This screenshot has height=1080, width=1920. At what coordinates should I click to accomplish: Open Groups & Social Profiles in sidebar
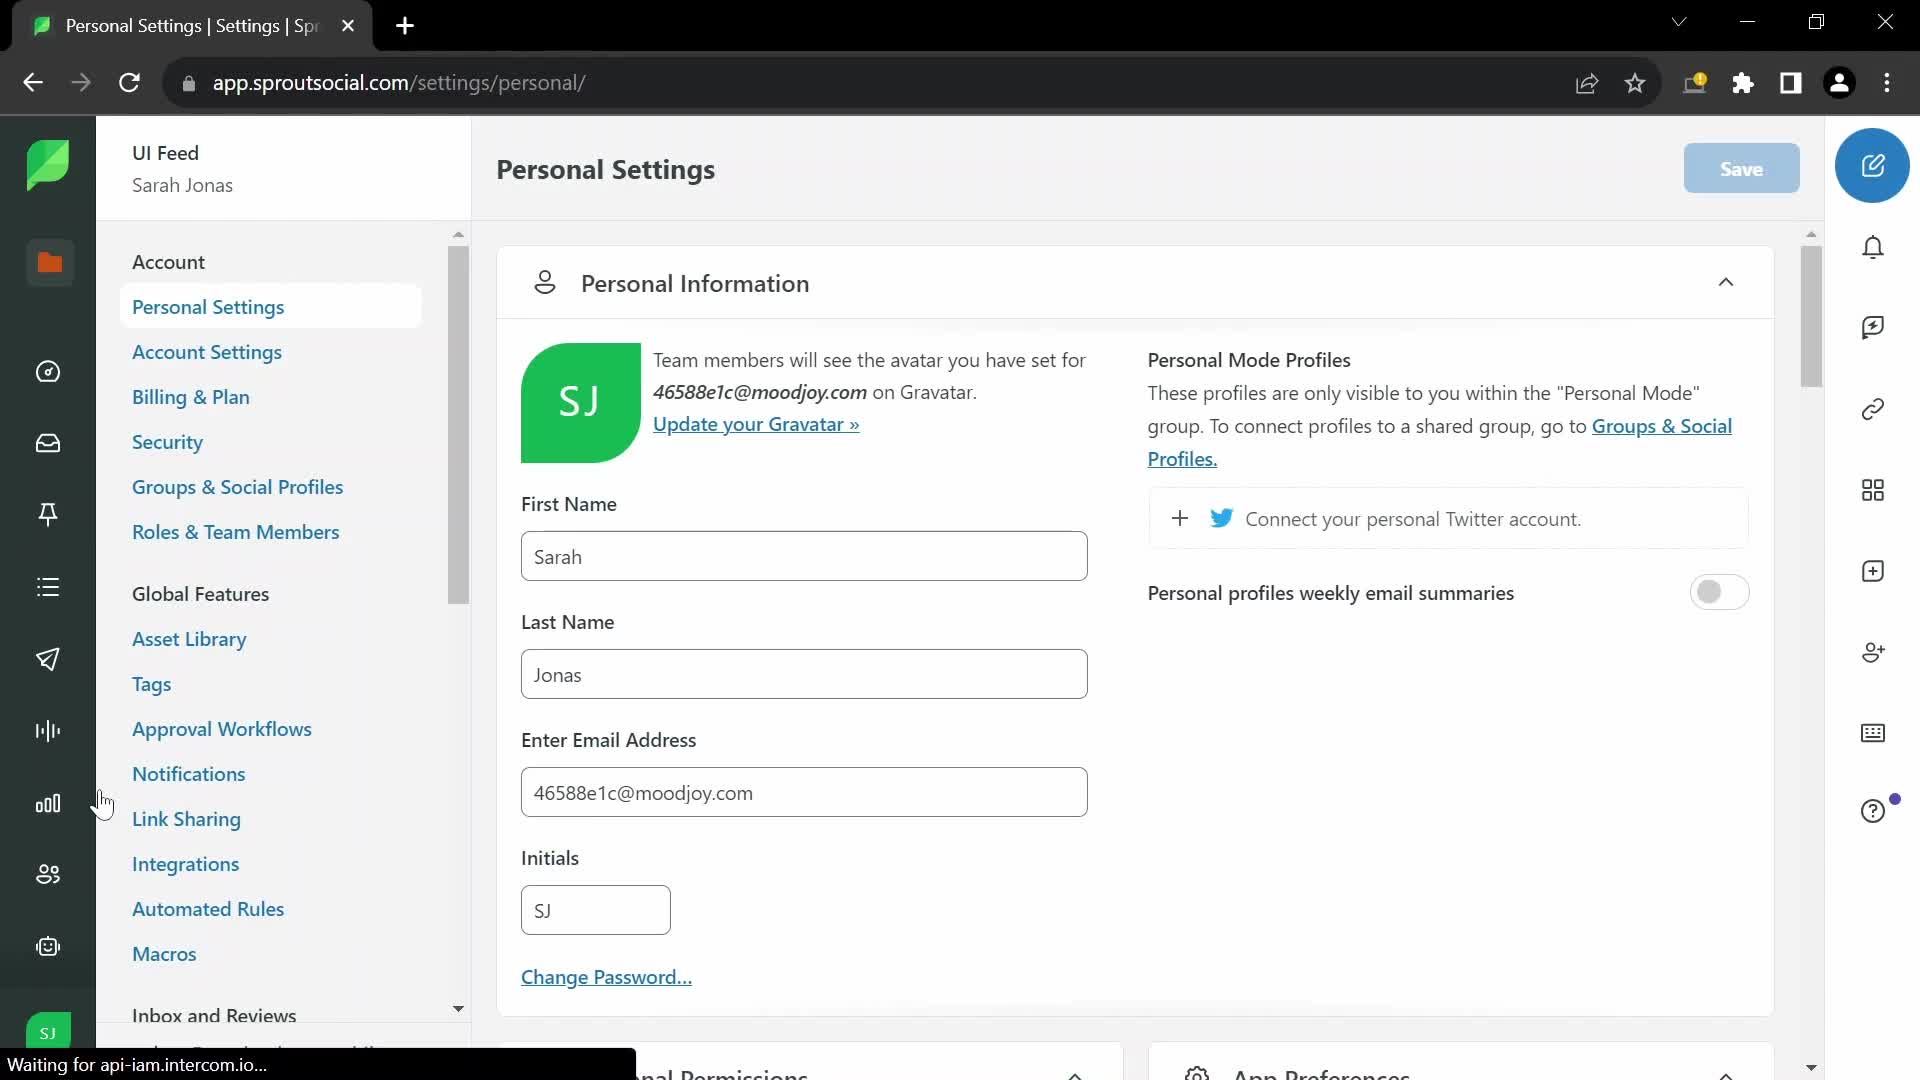[x=238, y=487]
